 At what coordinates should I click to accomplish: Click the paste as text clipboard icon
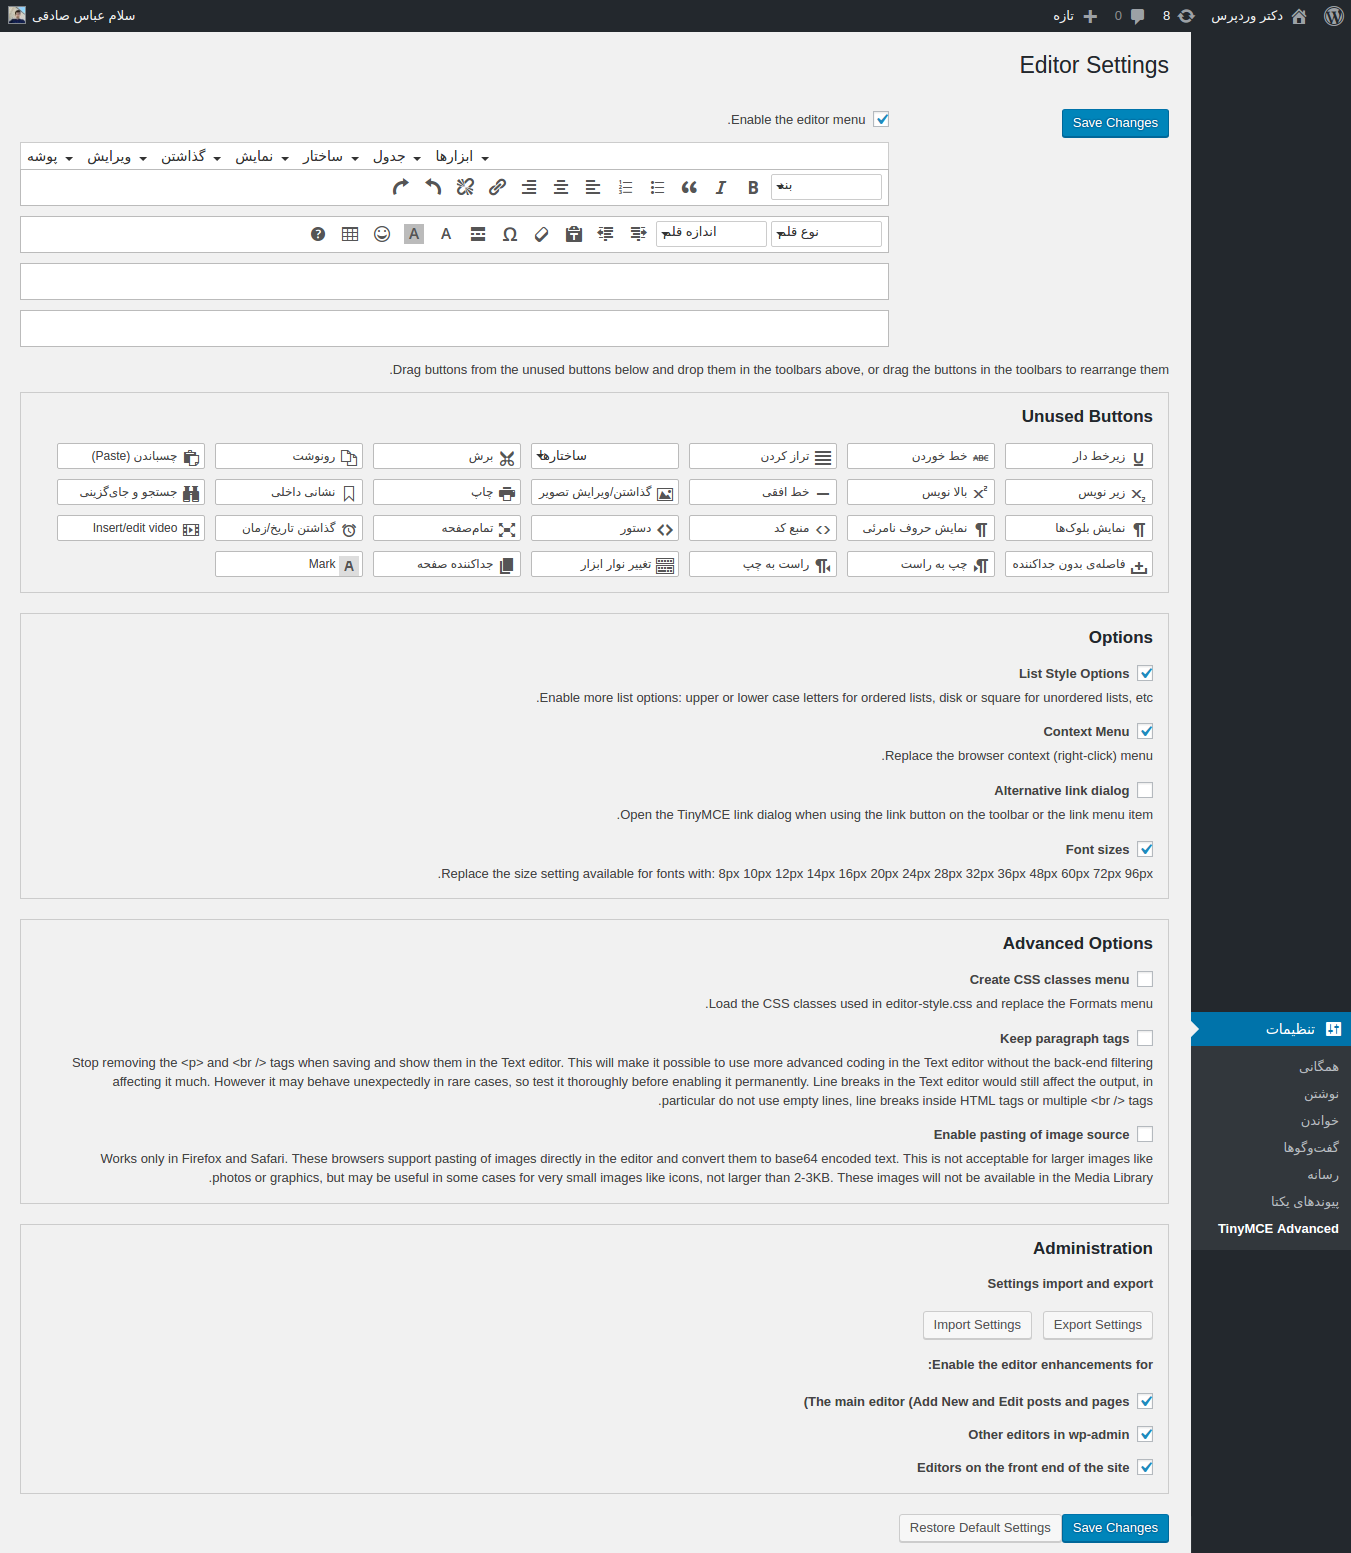point(574,234)
